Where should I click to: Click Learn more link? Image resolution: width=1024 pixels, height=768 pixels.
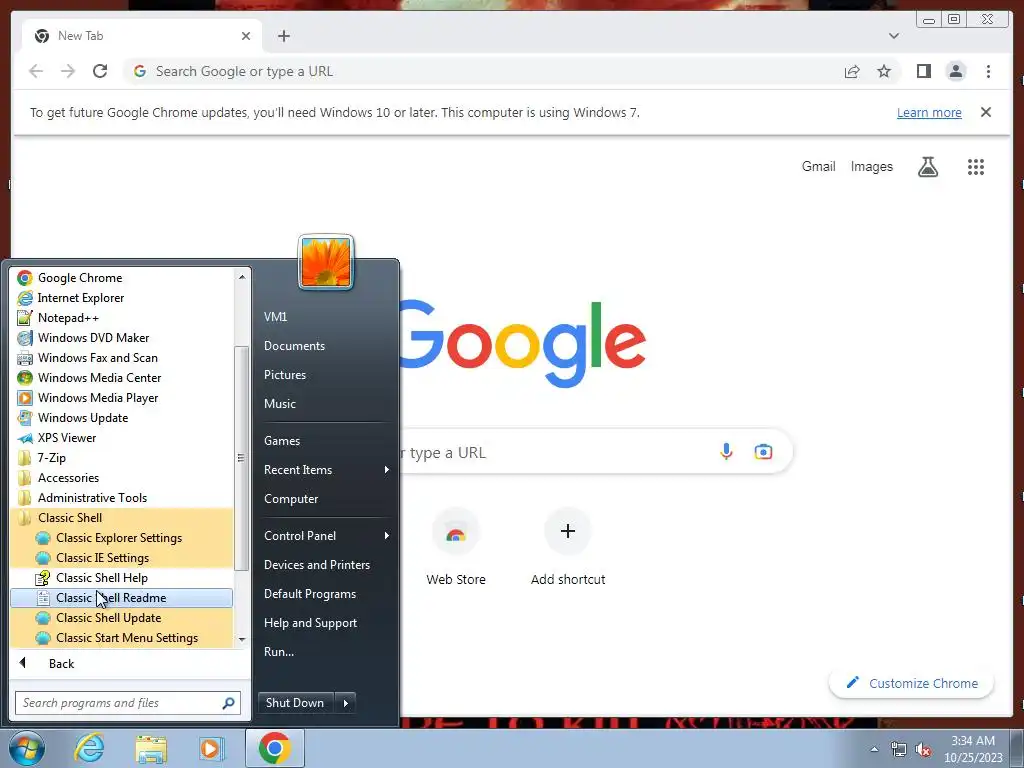pyautogui.click(x=929, y=112)
